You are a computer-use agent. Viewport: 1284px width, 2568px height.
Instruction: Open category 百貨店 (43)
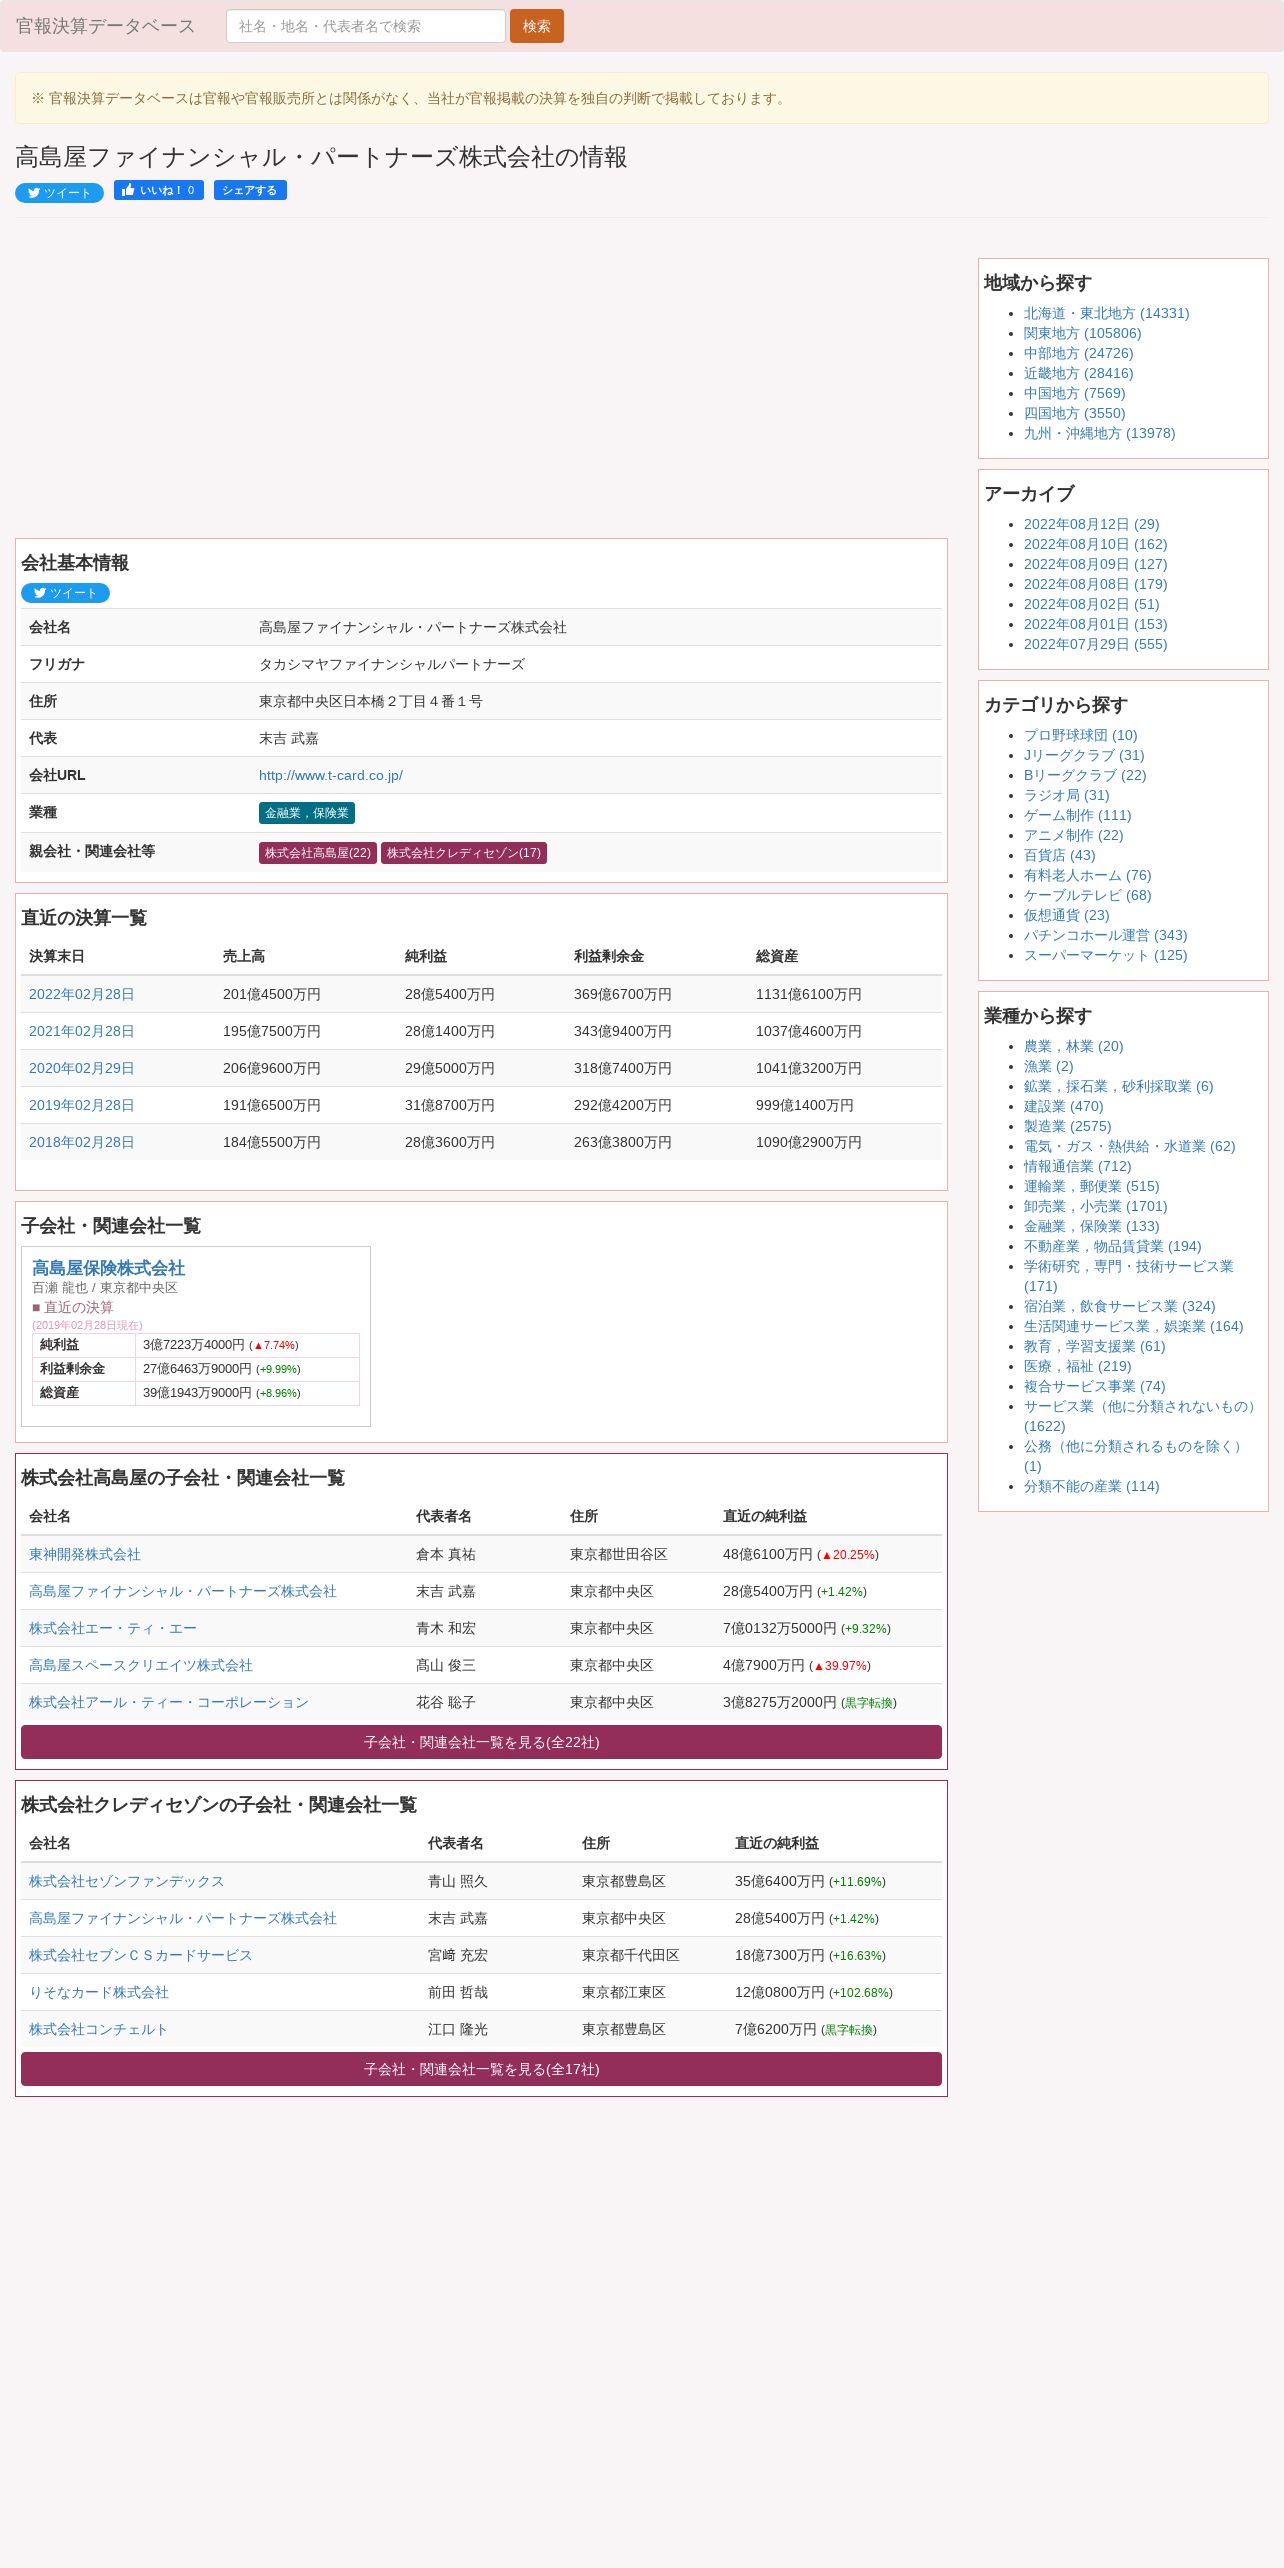[1059, 855]
